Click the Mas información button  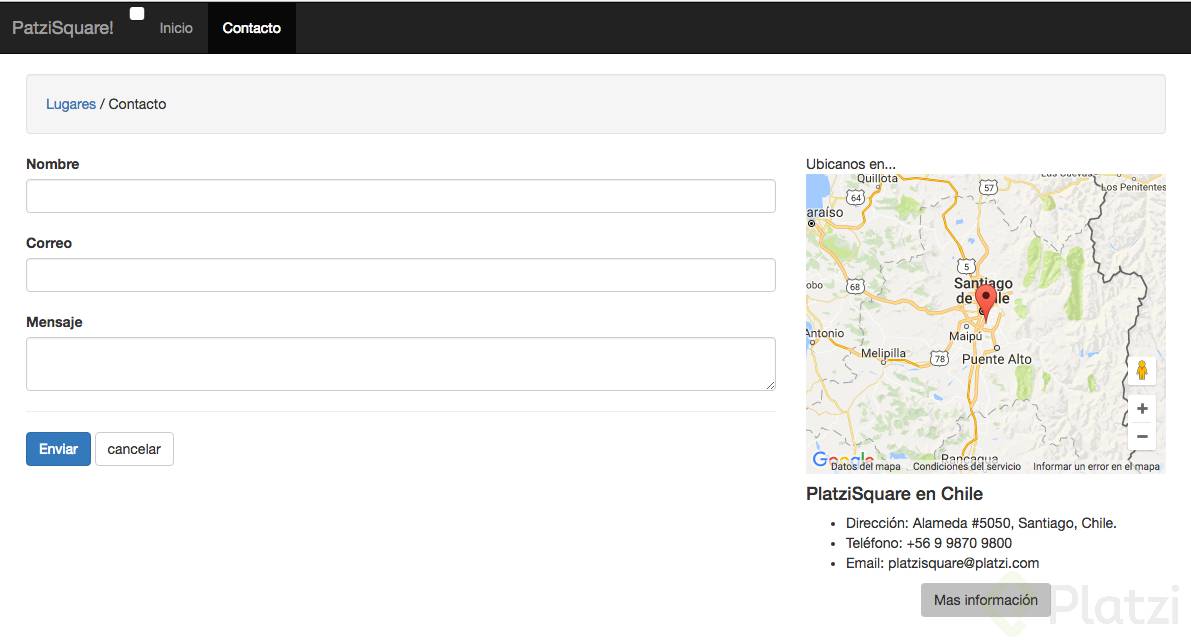coord(985,600)
